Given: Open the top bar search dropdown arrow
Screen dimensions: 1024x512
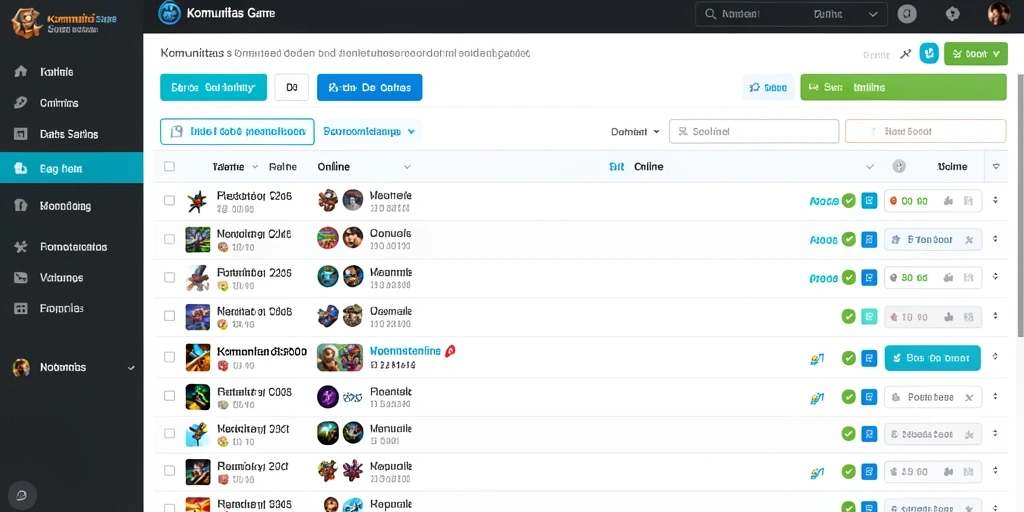Looking at the screenshot, I should pyautogui.click(x=873, y=14).
